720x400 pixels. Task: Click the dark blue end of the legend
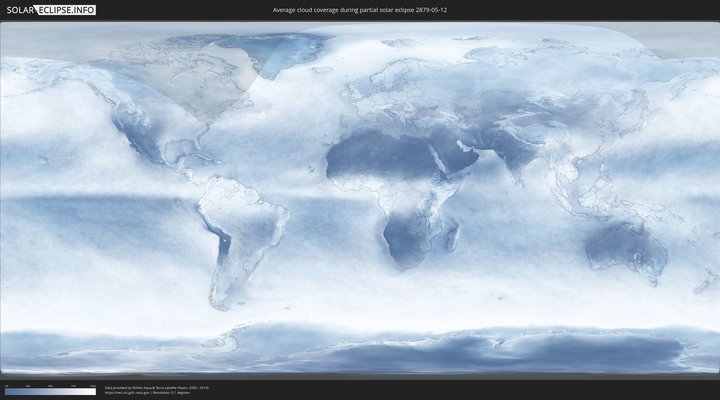tap(8, 391)
